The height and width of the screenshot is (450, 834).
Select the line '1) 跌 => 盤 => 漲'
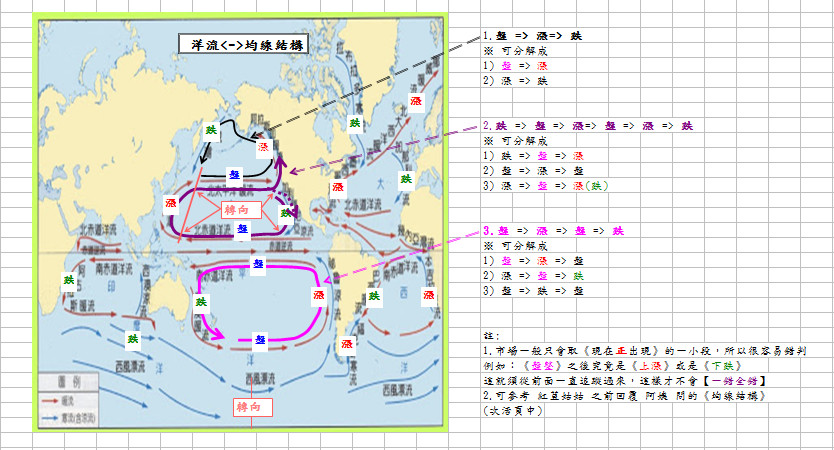[533, 156]
